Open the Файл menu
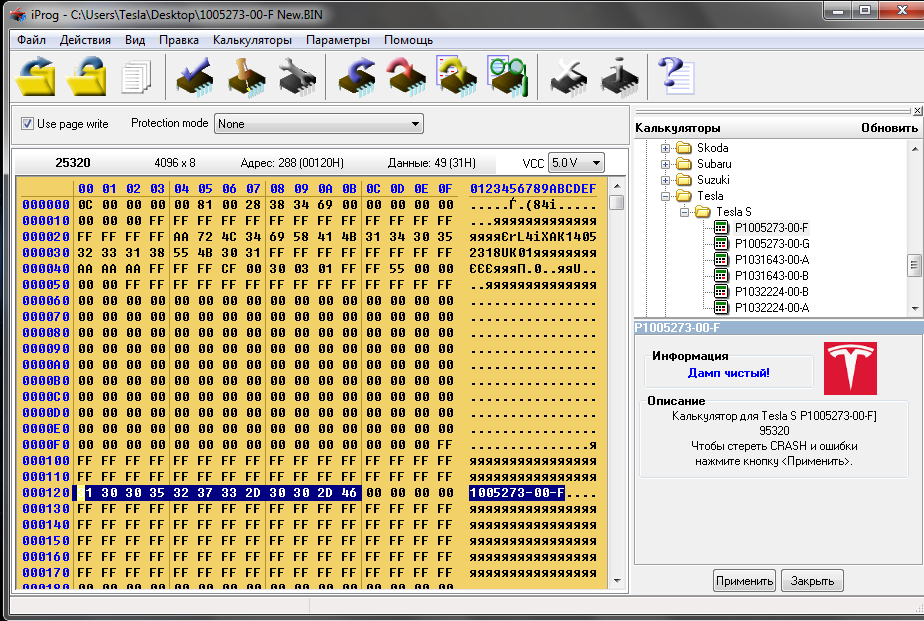 (31, 39)
